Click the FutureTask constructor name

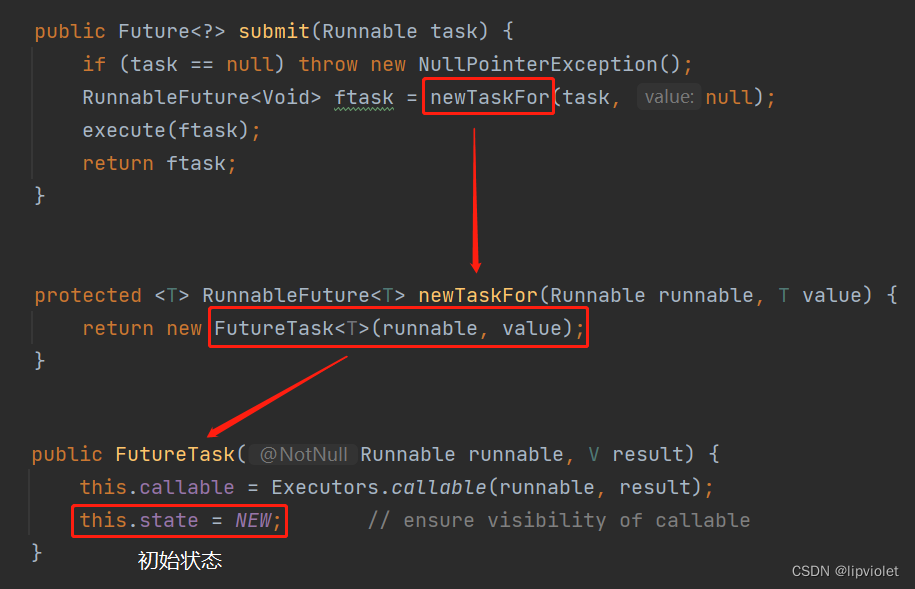tap(174, 454)
